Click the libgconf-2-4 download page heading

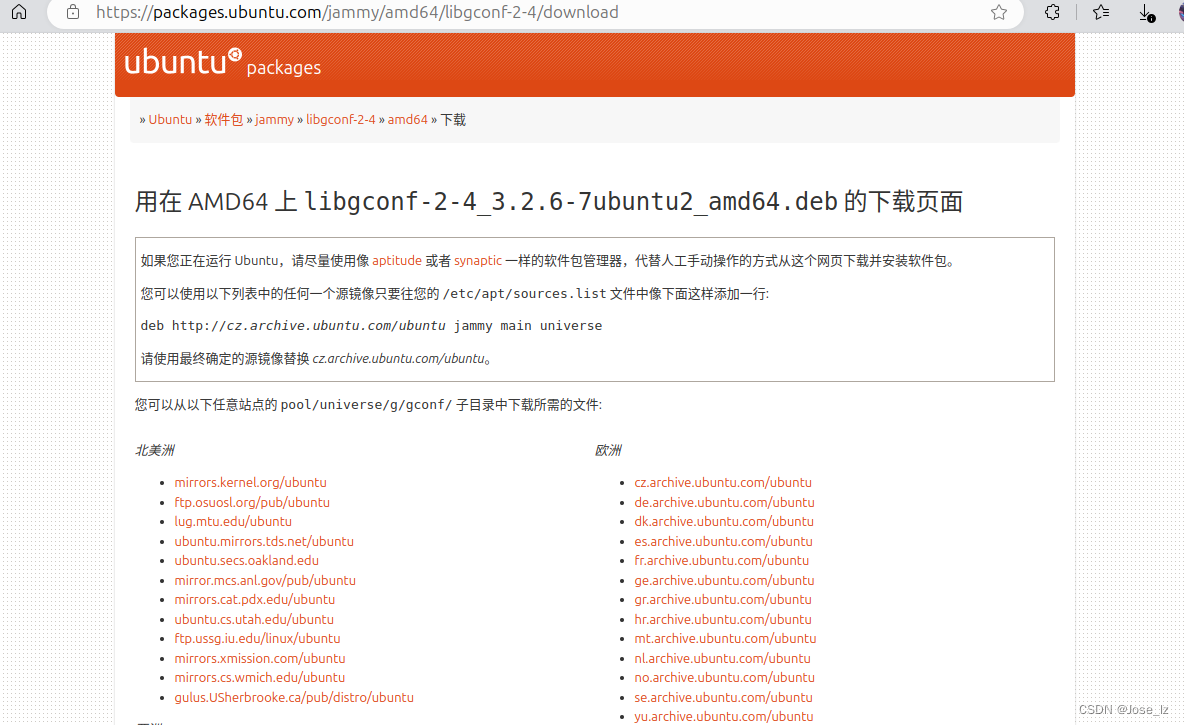pos(549,202)
